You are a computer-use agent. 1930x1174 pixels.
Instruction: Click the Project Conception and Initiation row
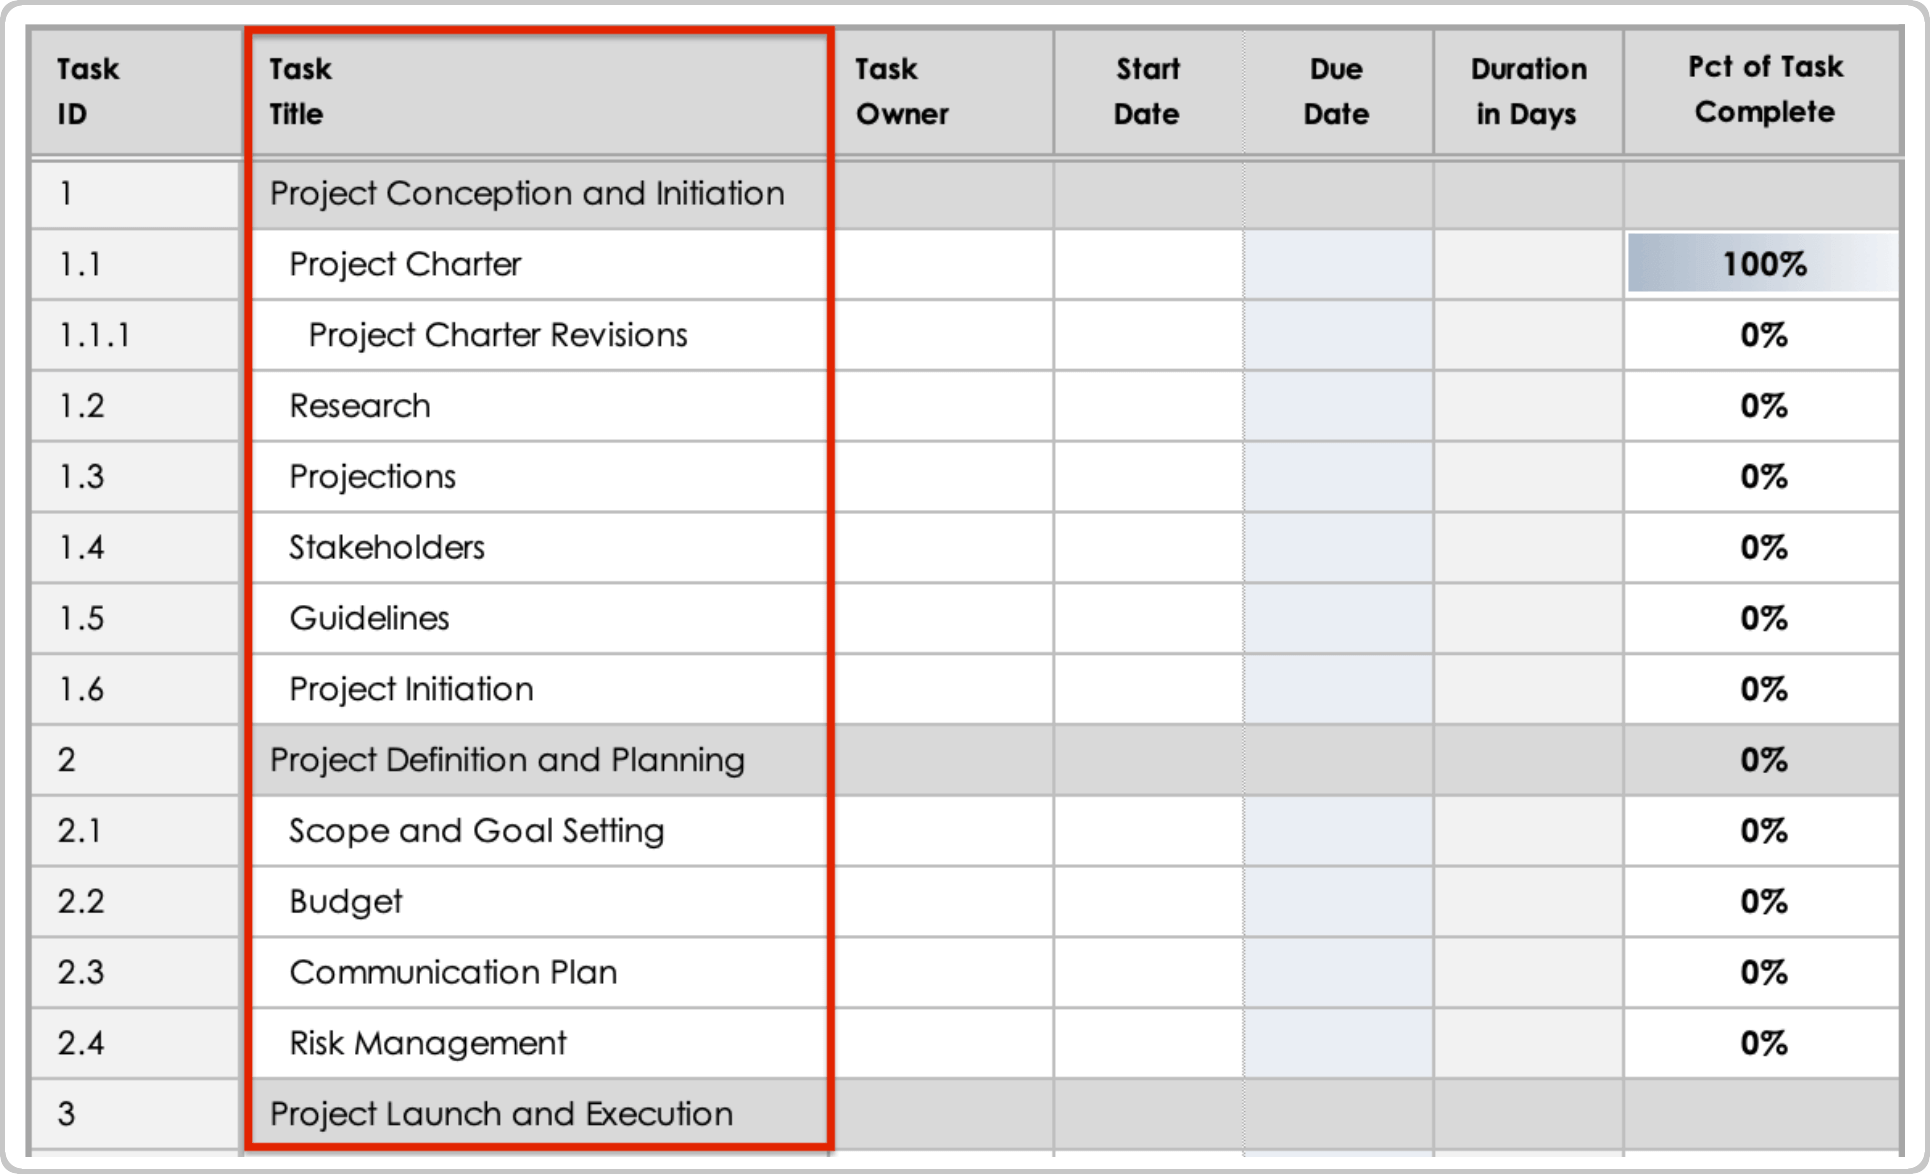(527, 193)
